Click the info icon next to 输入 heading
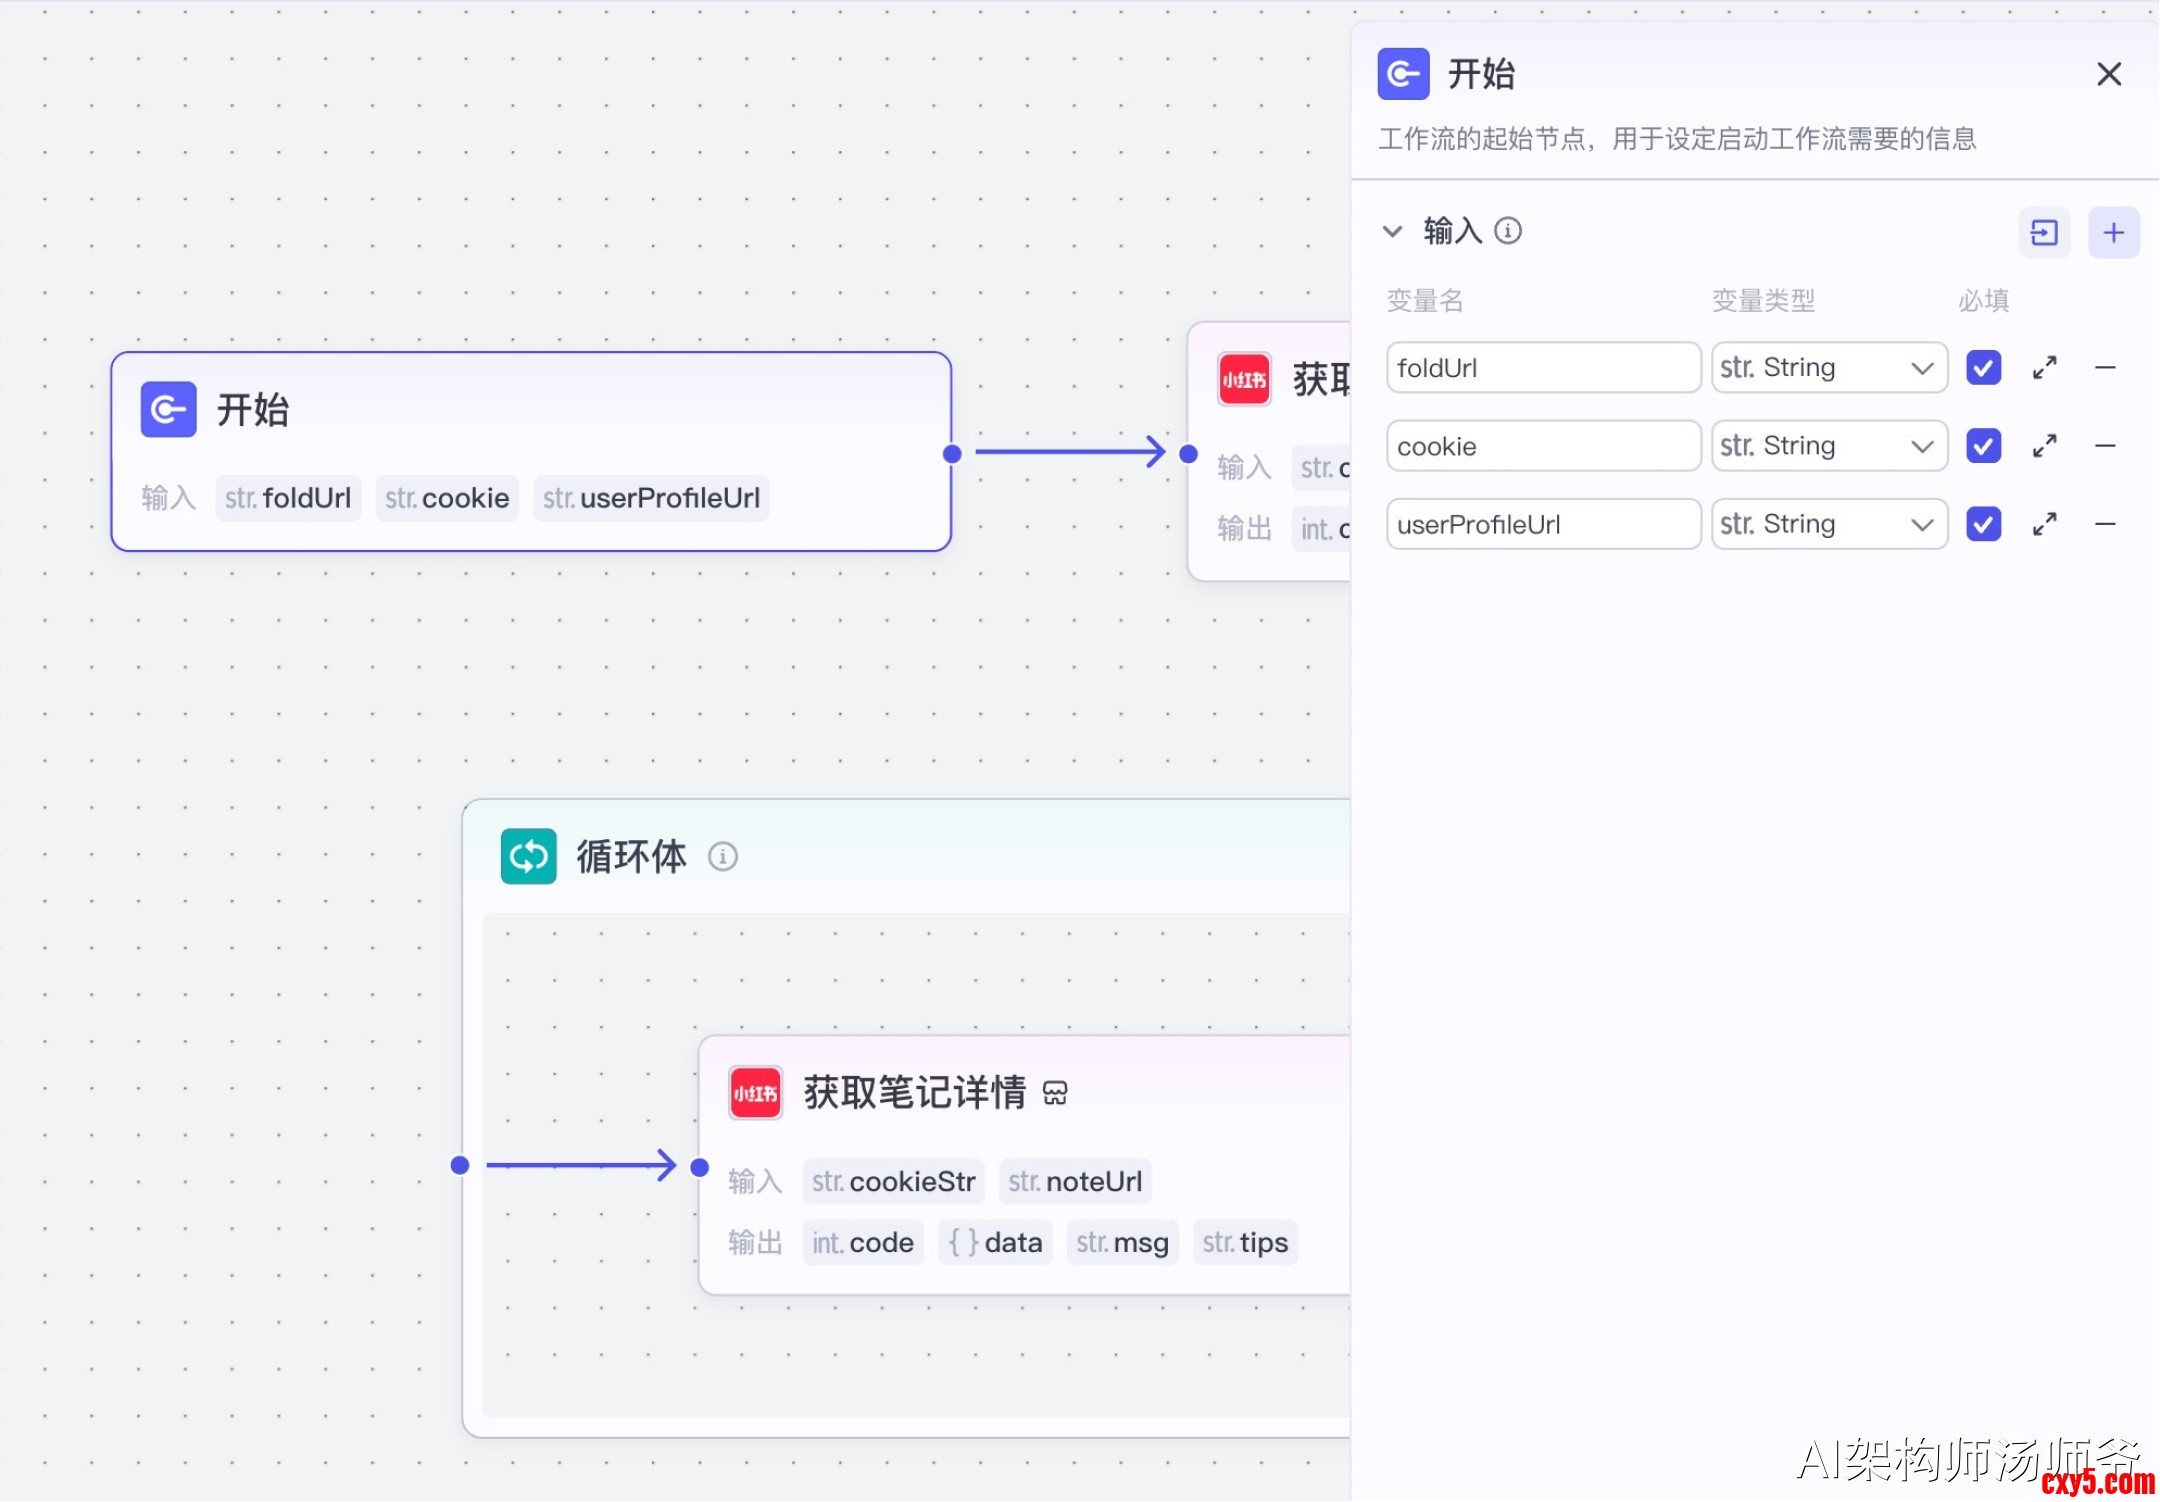This screenshot has width=2160, height=1502. [1508, 231]
